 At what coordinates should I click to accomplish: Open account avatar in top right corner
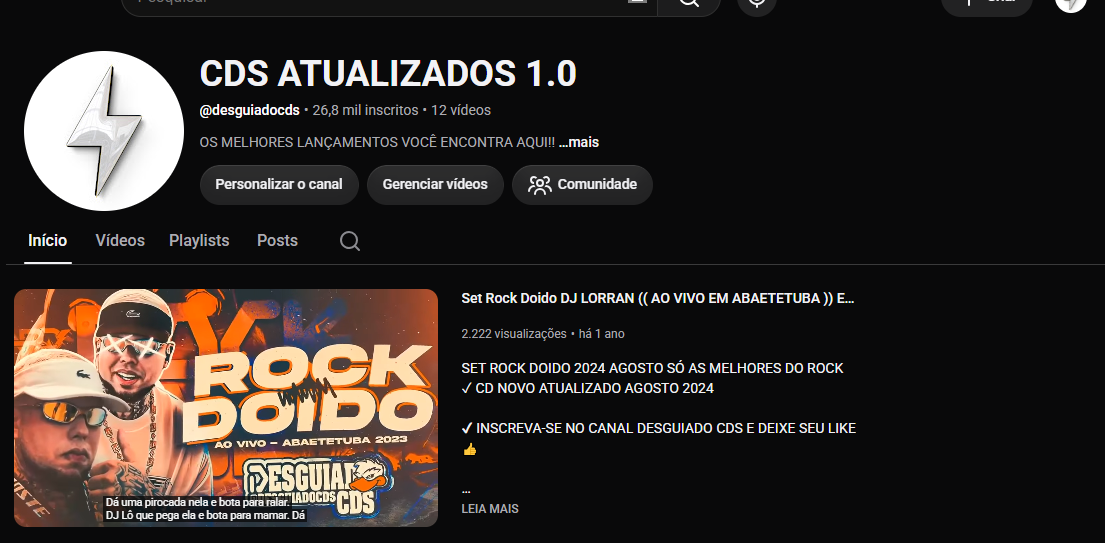click(1070, 4)
